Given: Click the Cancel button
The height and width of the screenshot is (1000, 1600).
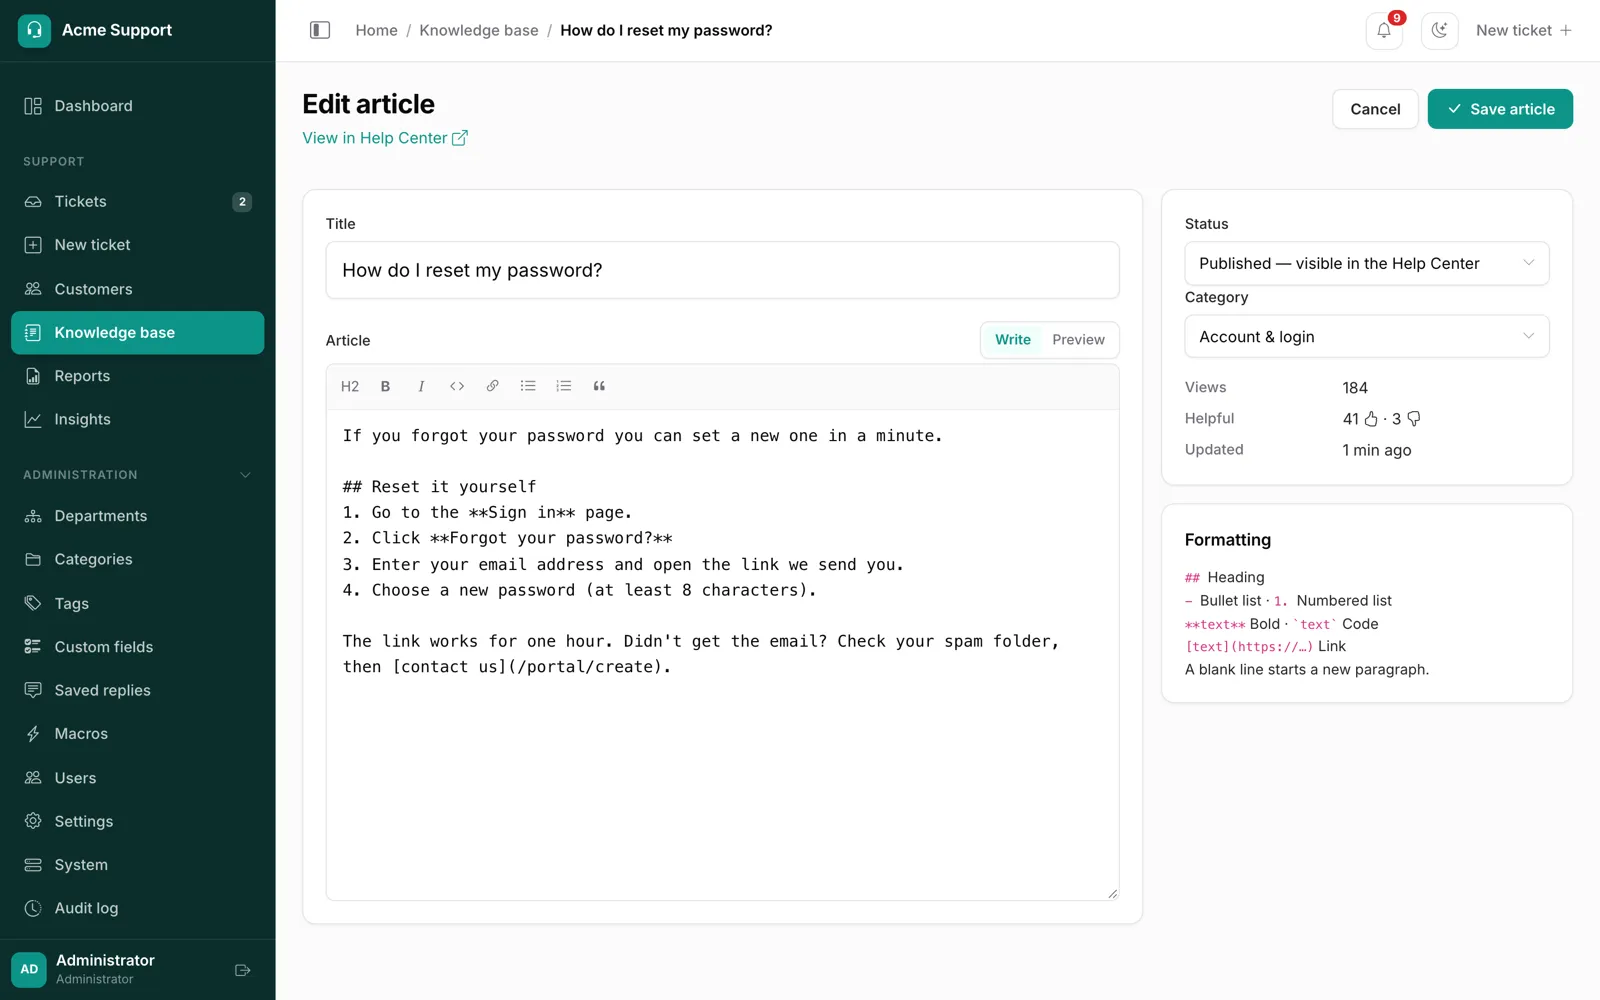Looking at the screenshot, I should 1375,109.
